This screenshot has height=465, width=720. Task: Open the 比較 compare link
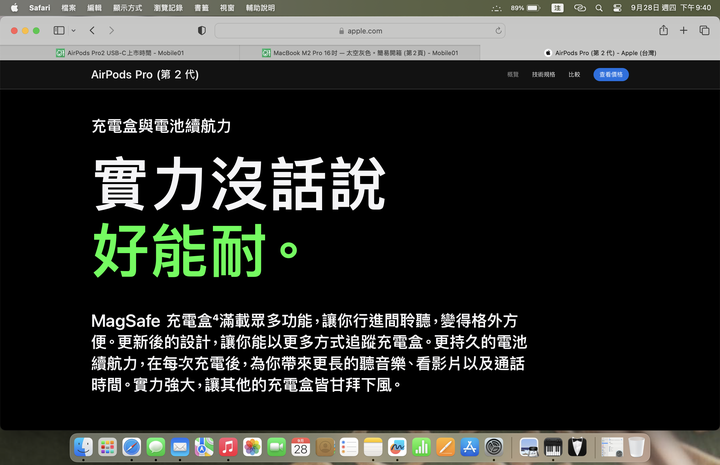(x=574, y=74)
